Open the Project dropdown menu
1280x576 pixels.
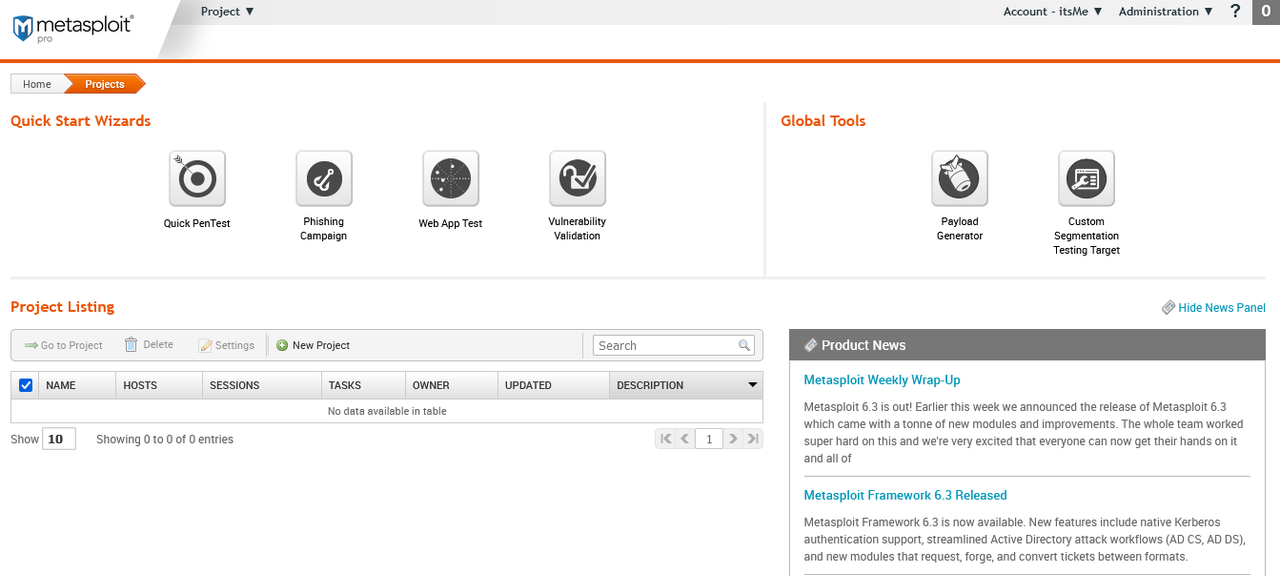tap(227, 11)
